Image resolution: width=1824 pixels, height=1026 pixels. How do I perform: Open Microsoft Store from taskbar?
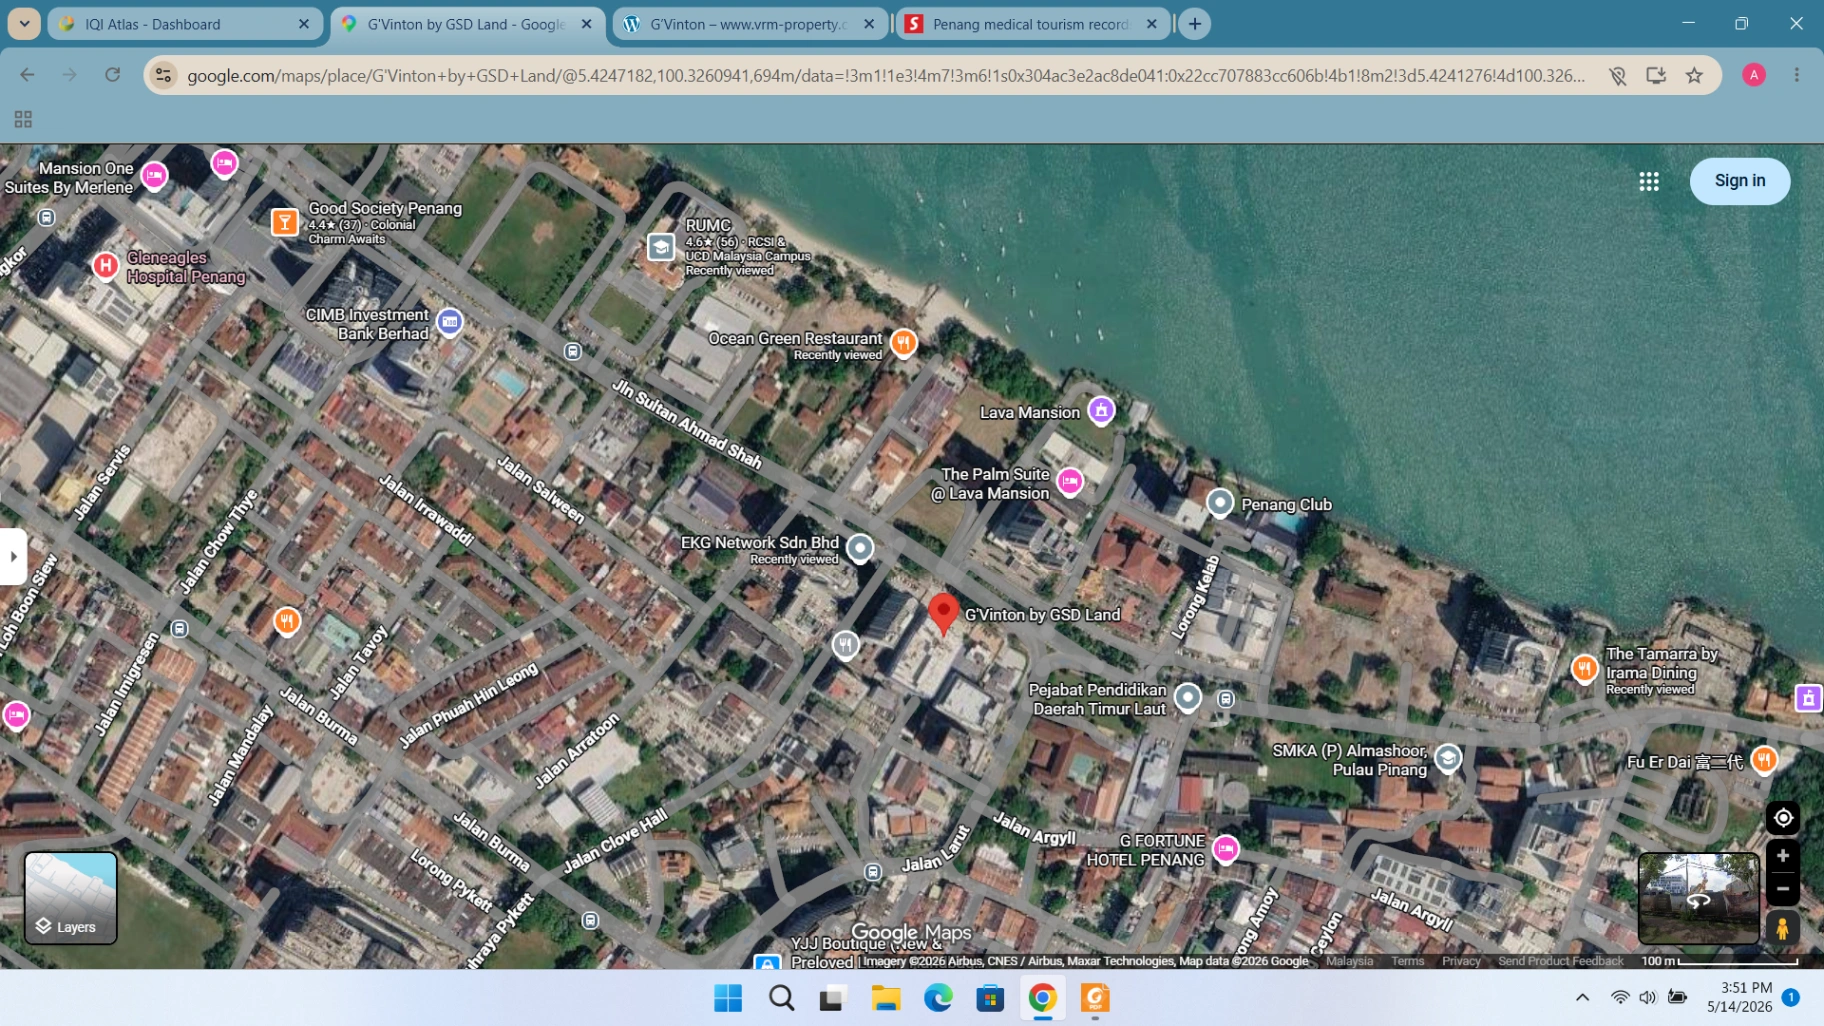click(x=990, y=998)
